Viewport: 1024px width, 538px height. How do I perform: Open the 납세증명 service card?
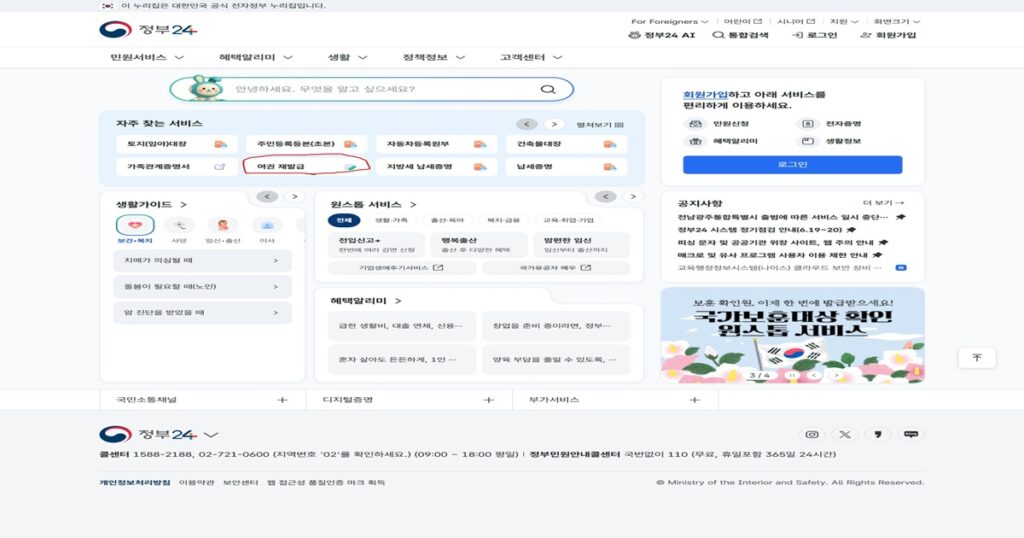(x=566, y=166)
